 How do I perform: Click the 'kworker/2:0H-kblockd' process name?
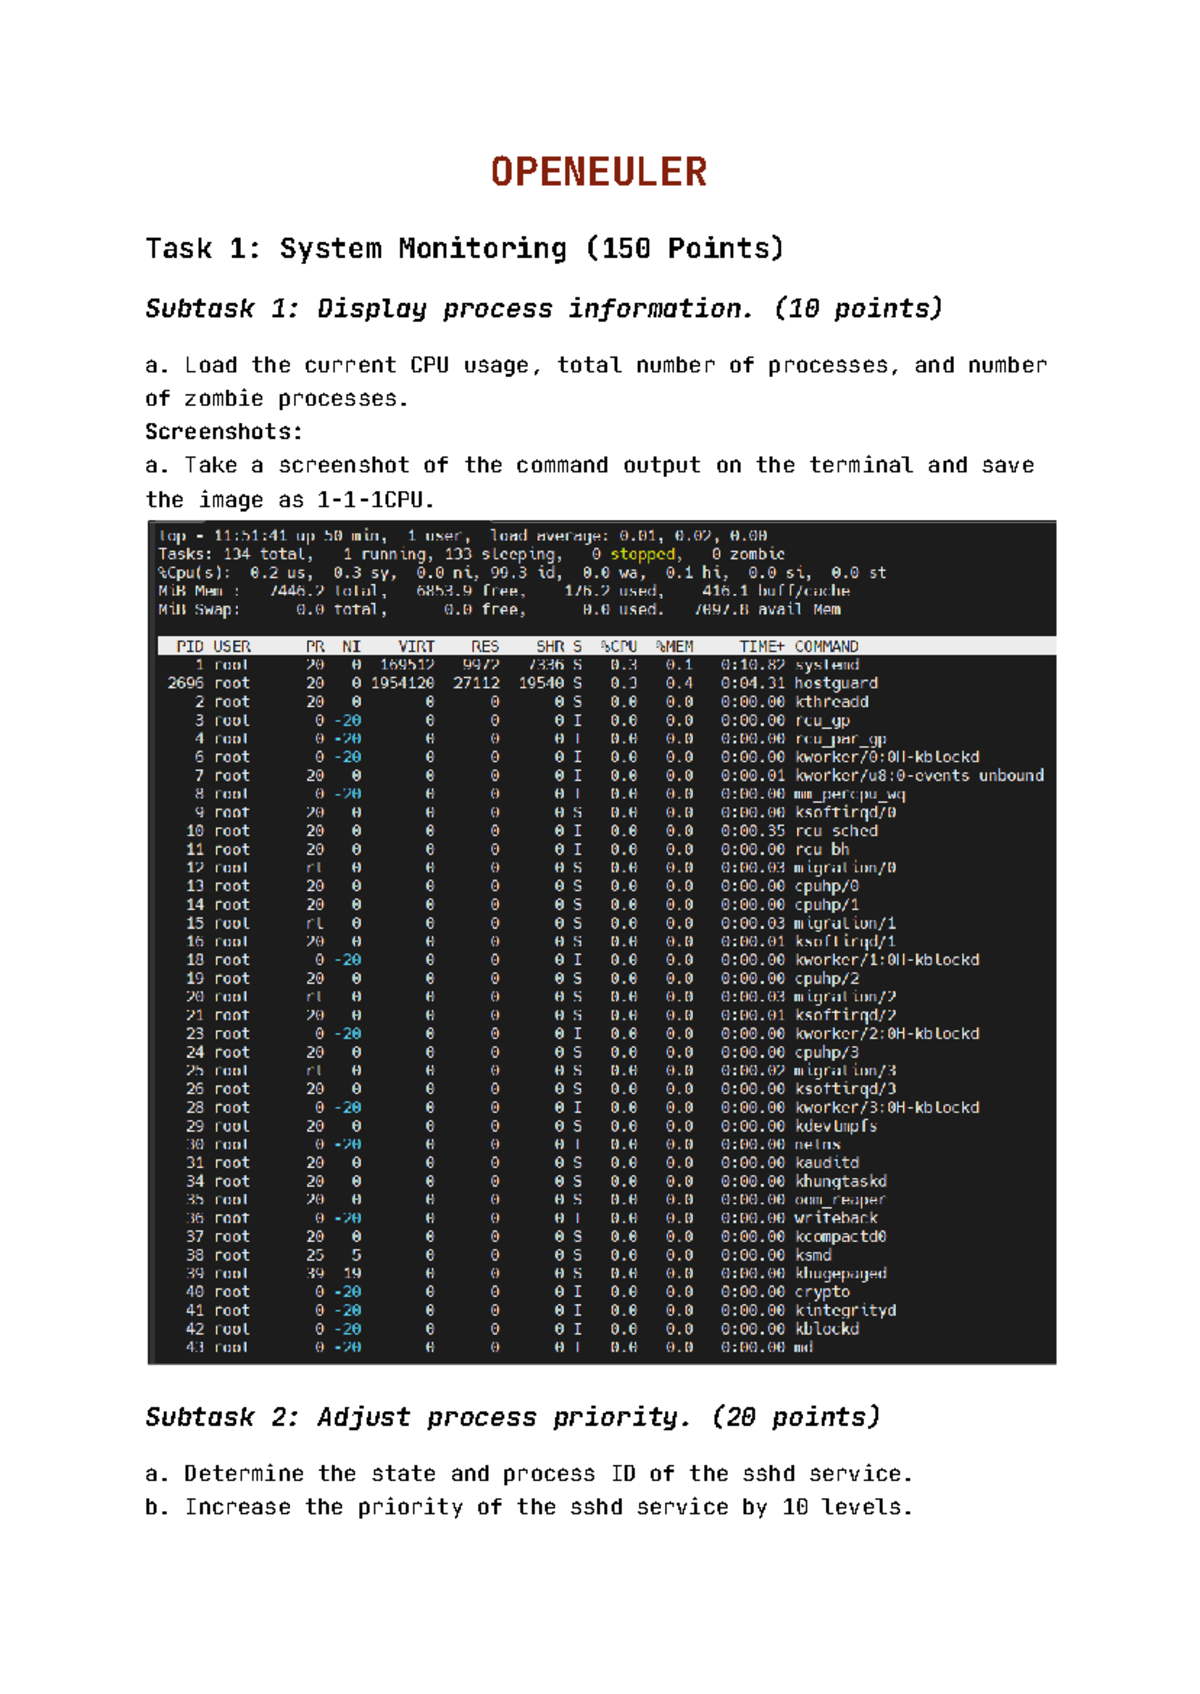887,1034
